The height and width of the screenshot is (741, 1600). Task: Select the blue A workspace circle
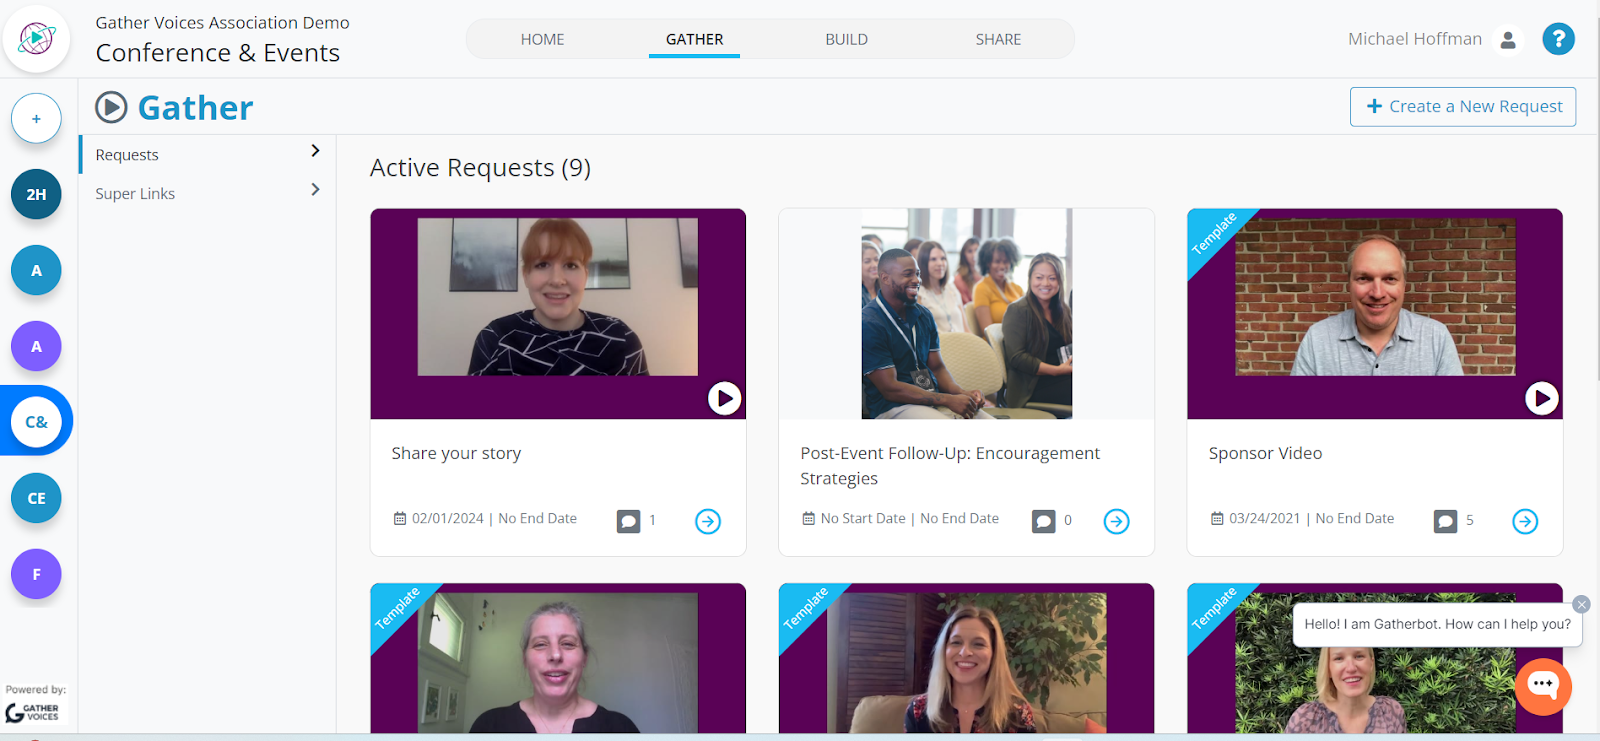pos(36,270)
